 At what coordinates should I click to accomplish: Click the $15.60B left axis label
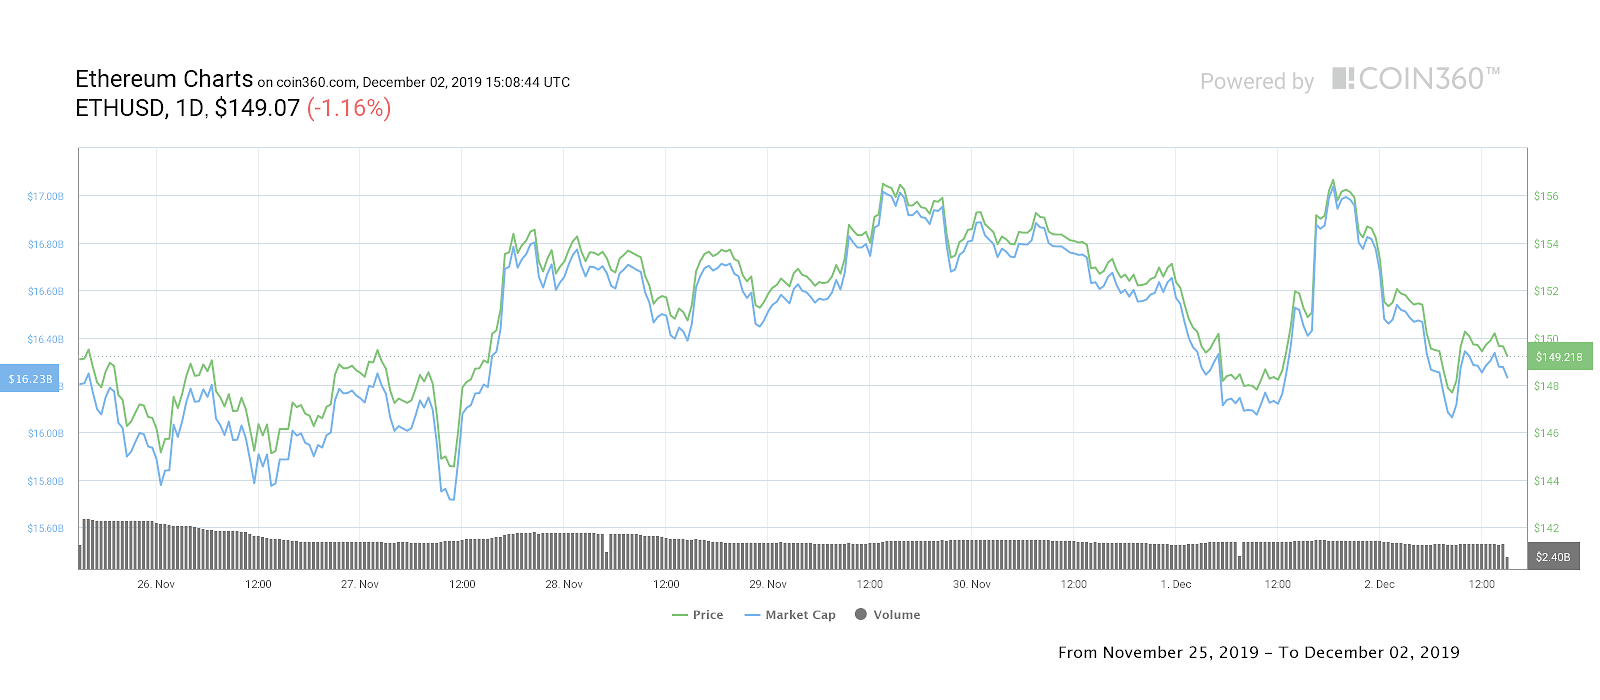pyautogui.click(x=45, y=529)
